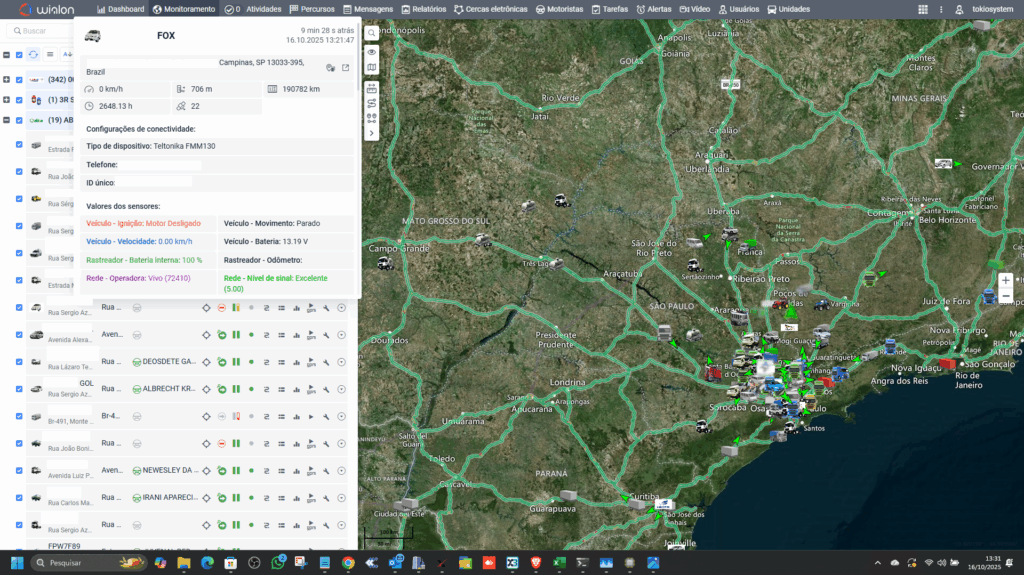Open the map layers icon
Viewport: 1024px width, 575px height.
coord(372,68)
